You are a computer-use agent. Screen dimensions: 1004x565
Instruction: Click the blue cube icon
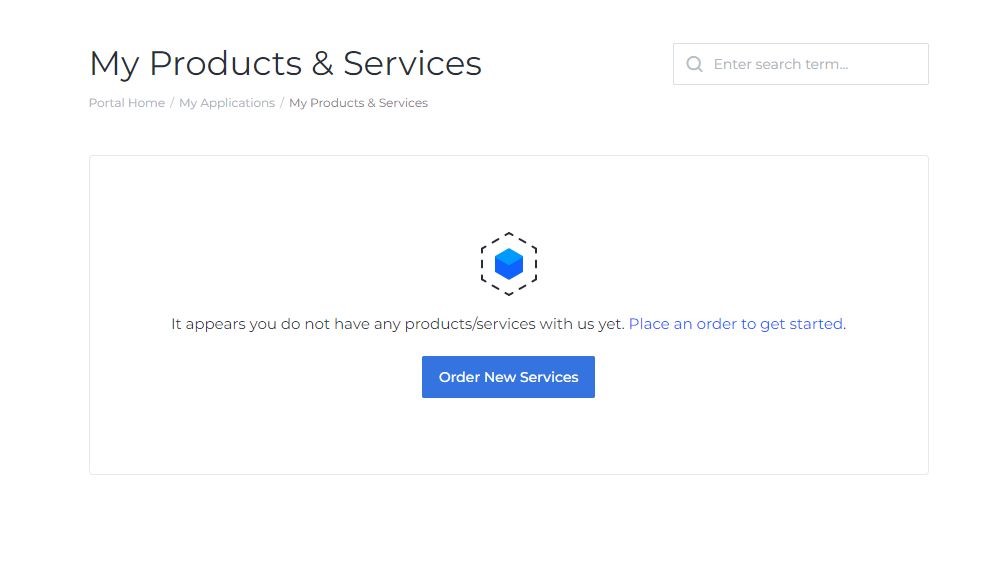point(509,264)
